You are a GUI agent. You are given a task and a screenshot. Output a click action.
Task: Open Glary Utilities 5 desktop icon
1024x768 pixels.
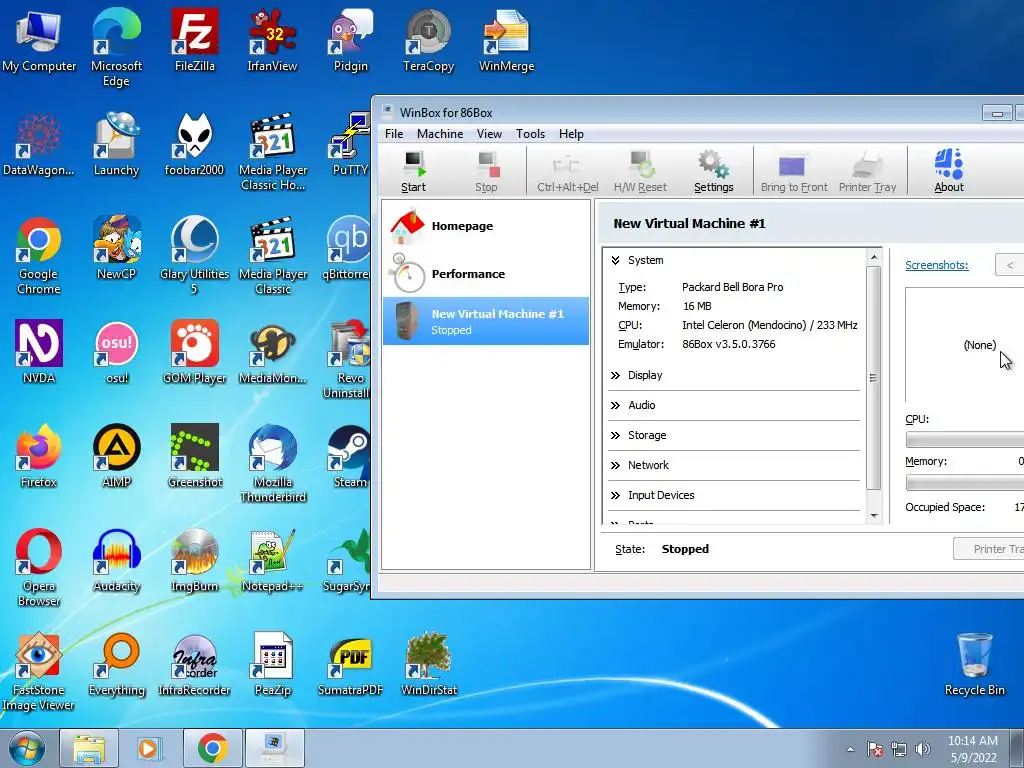pyautogui.click(x=195, y=255)
